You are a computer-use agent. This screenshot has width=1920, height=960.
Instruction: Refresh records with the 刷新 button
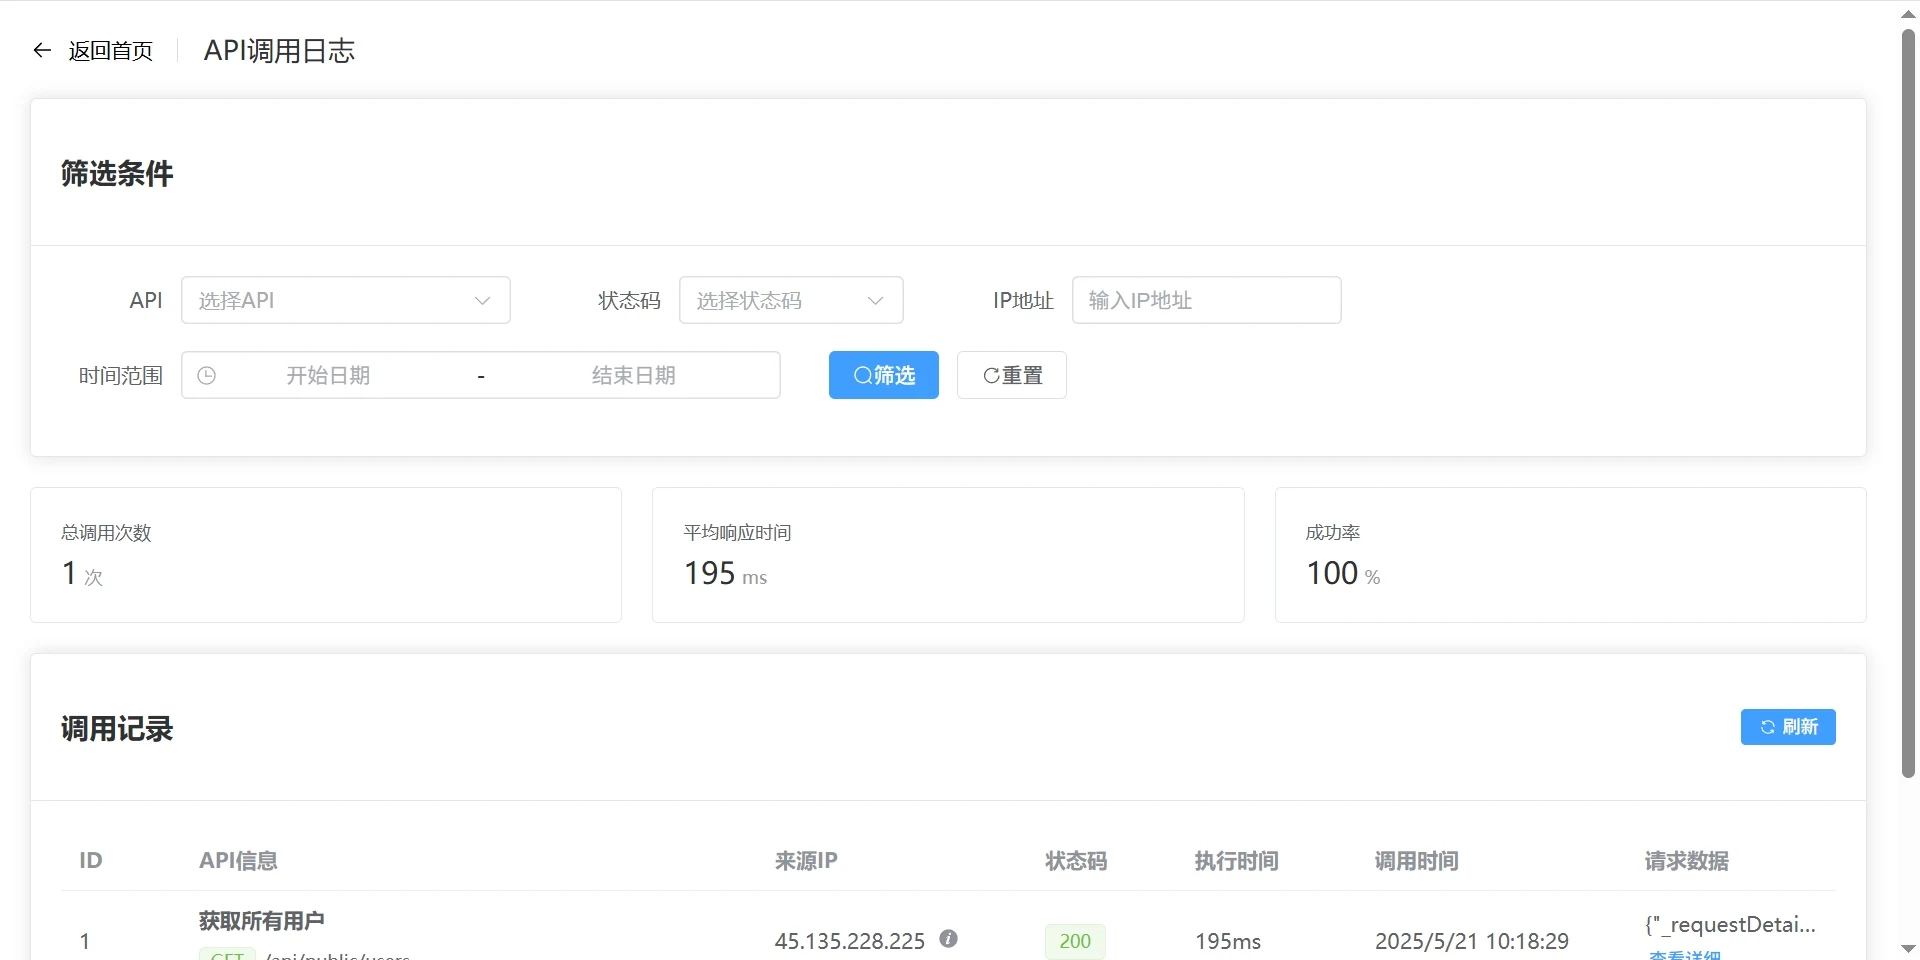pos(1788,727)
